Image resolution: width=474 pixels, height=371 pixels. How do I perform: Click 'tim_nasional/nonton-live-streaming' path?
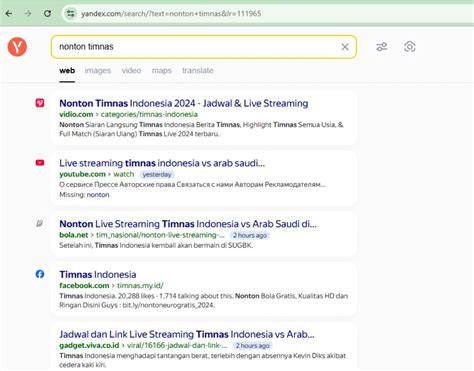tap(160, 235)
